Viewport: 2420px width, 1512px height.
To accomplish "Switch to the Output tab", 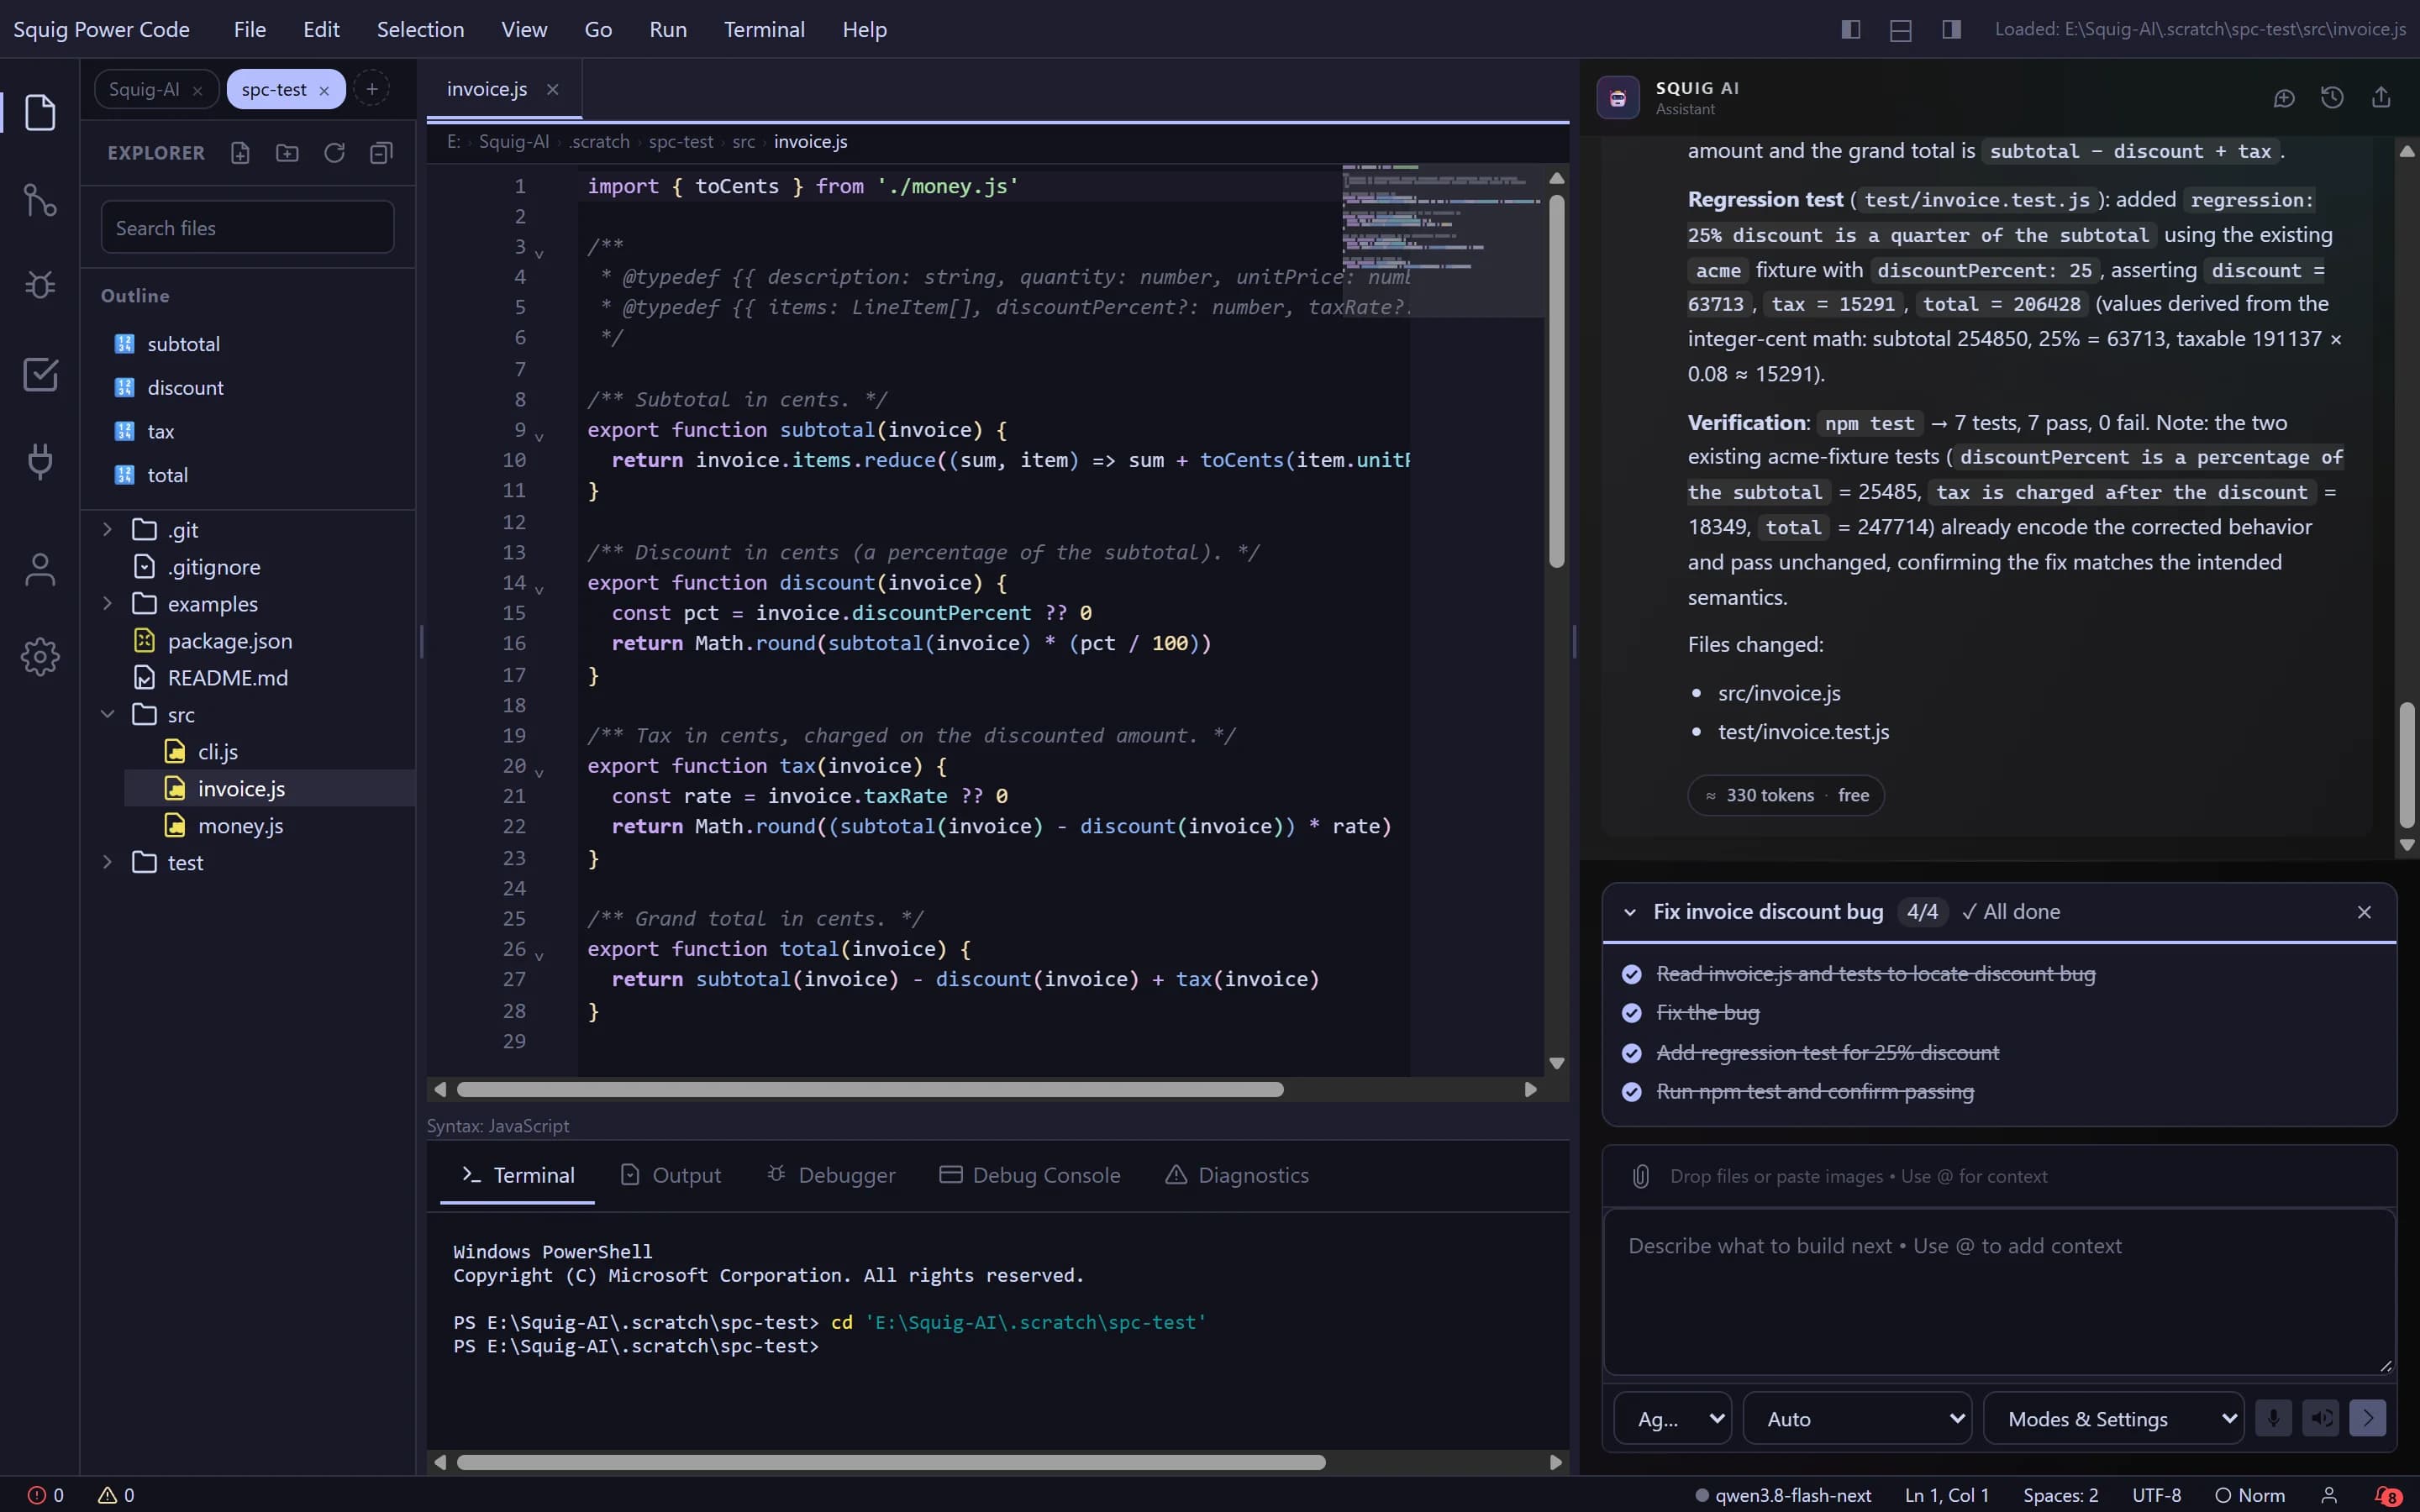I will click(671, 1175).
